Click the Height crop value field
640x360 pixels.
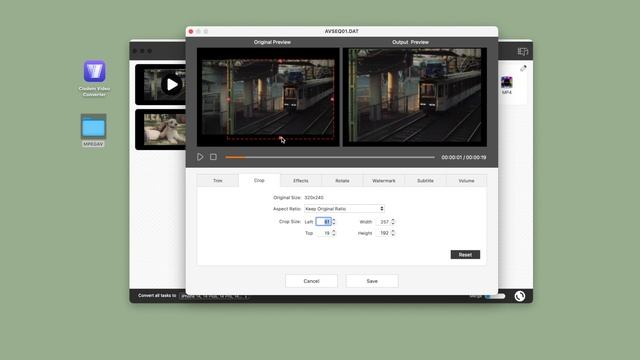pyautogui.click(x=383, y=233)
